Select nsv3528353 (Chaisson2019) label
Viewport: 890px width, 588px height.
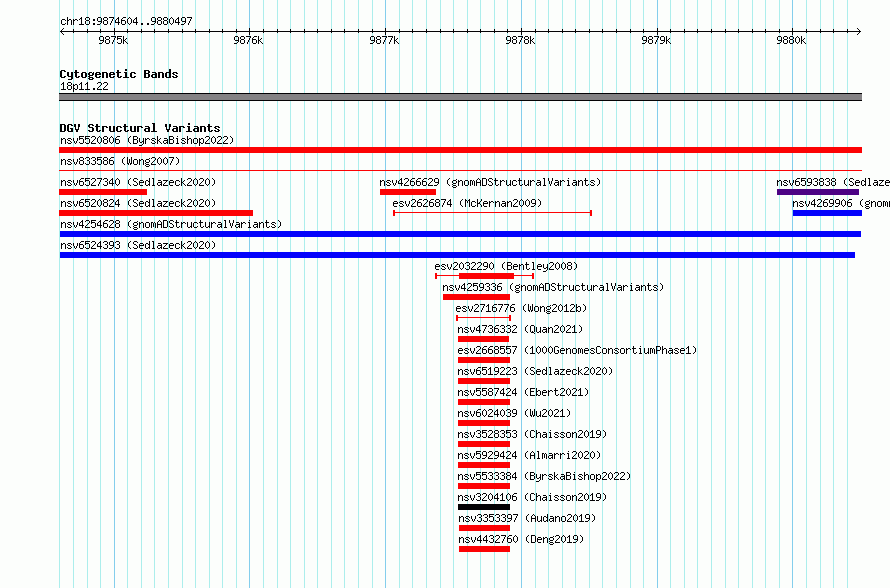point(532,434)
